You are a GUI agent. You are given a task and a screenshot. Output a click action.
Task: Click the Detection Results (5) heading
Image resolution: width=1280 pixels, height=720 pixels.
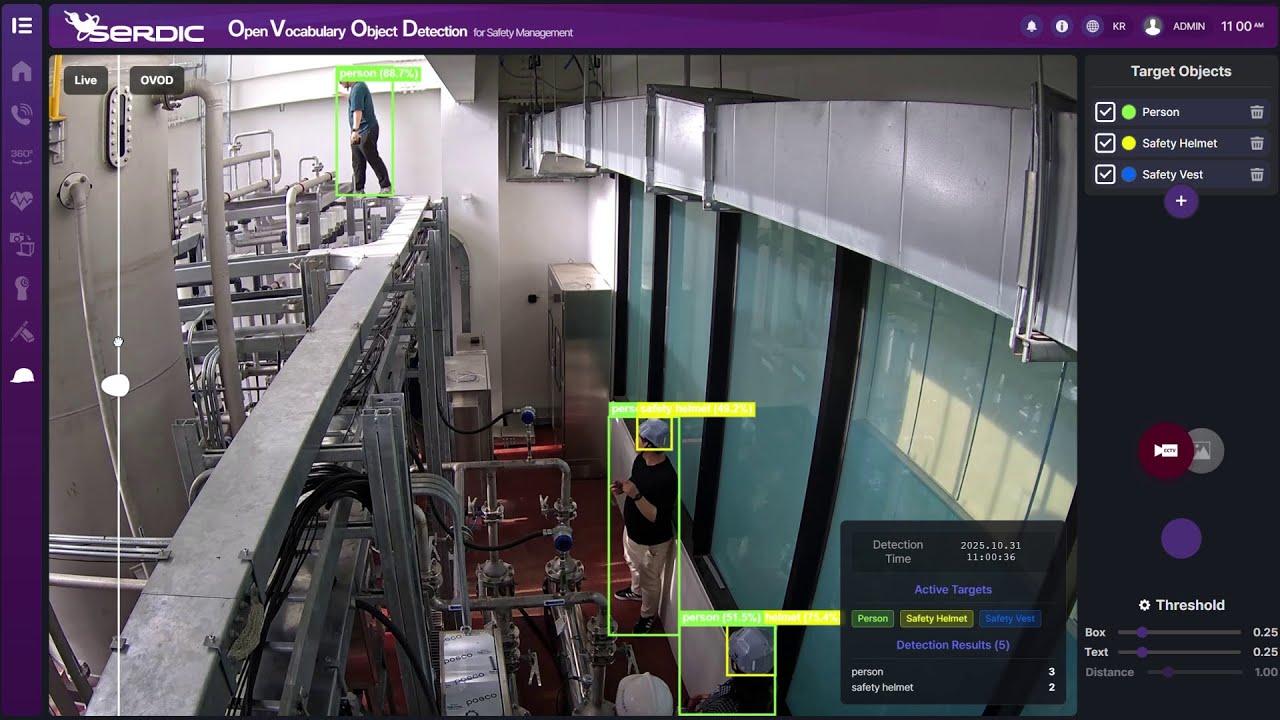tap(953, 645)
